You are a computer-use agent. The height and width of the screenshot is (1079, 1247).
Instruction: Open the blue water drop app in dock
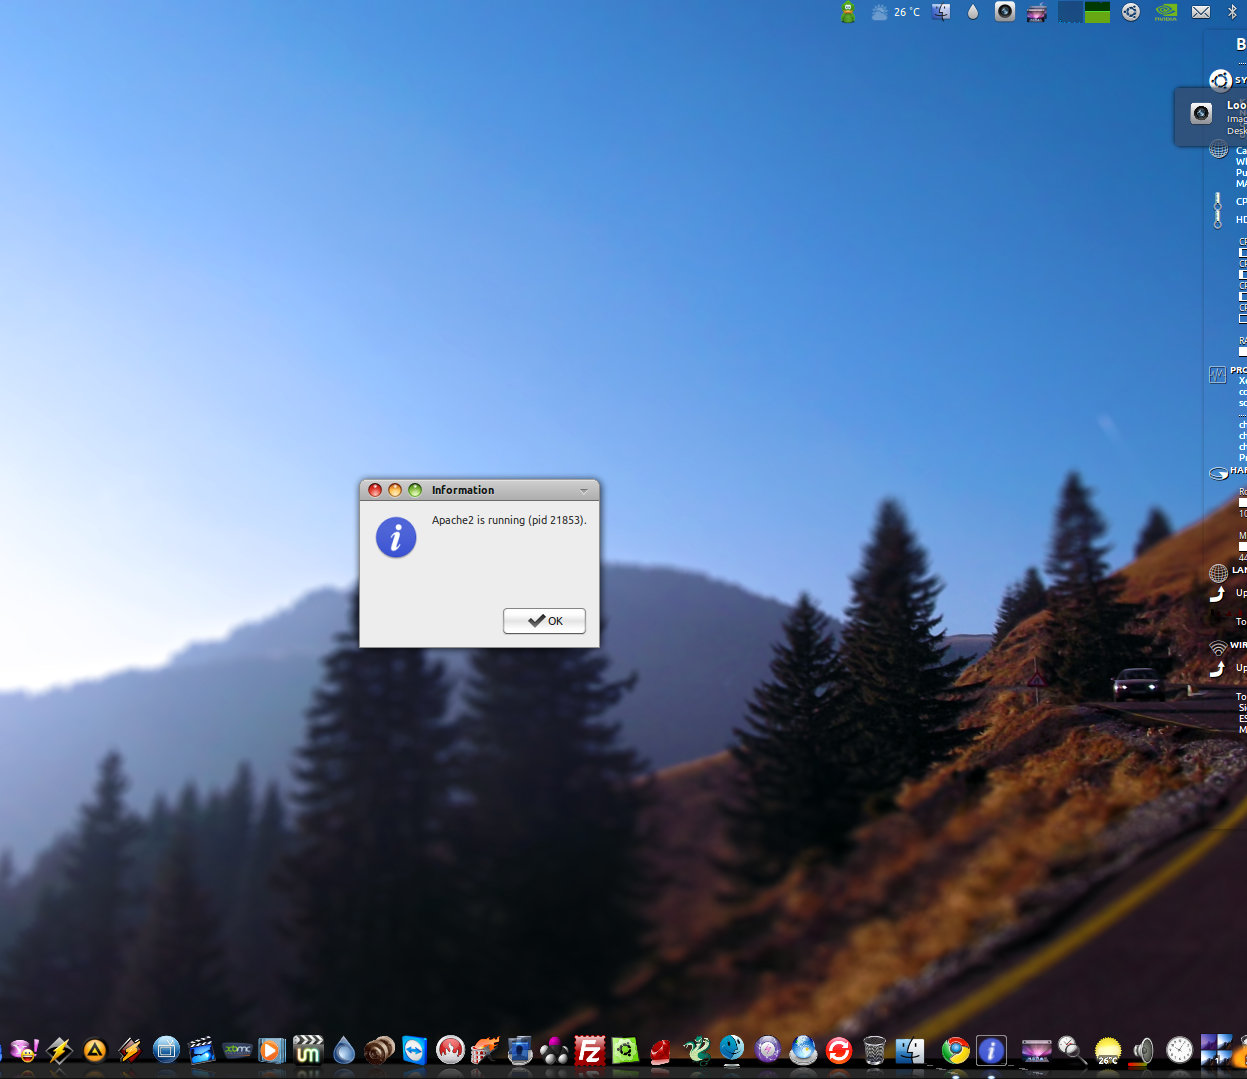click(x=344, y=1050)
